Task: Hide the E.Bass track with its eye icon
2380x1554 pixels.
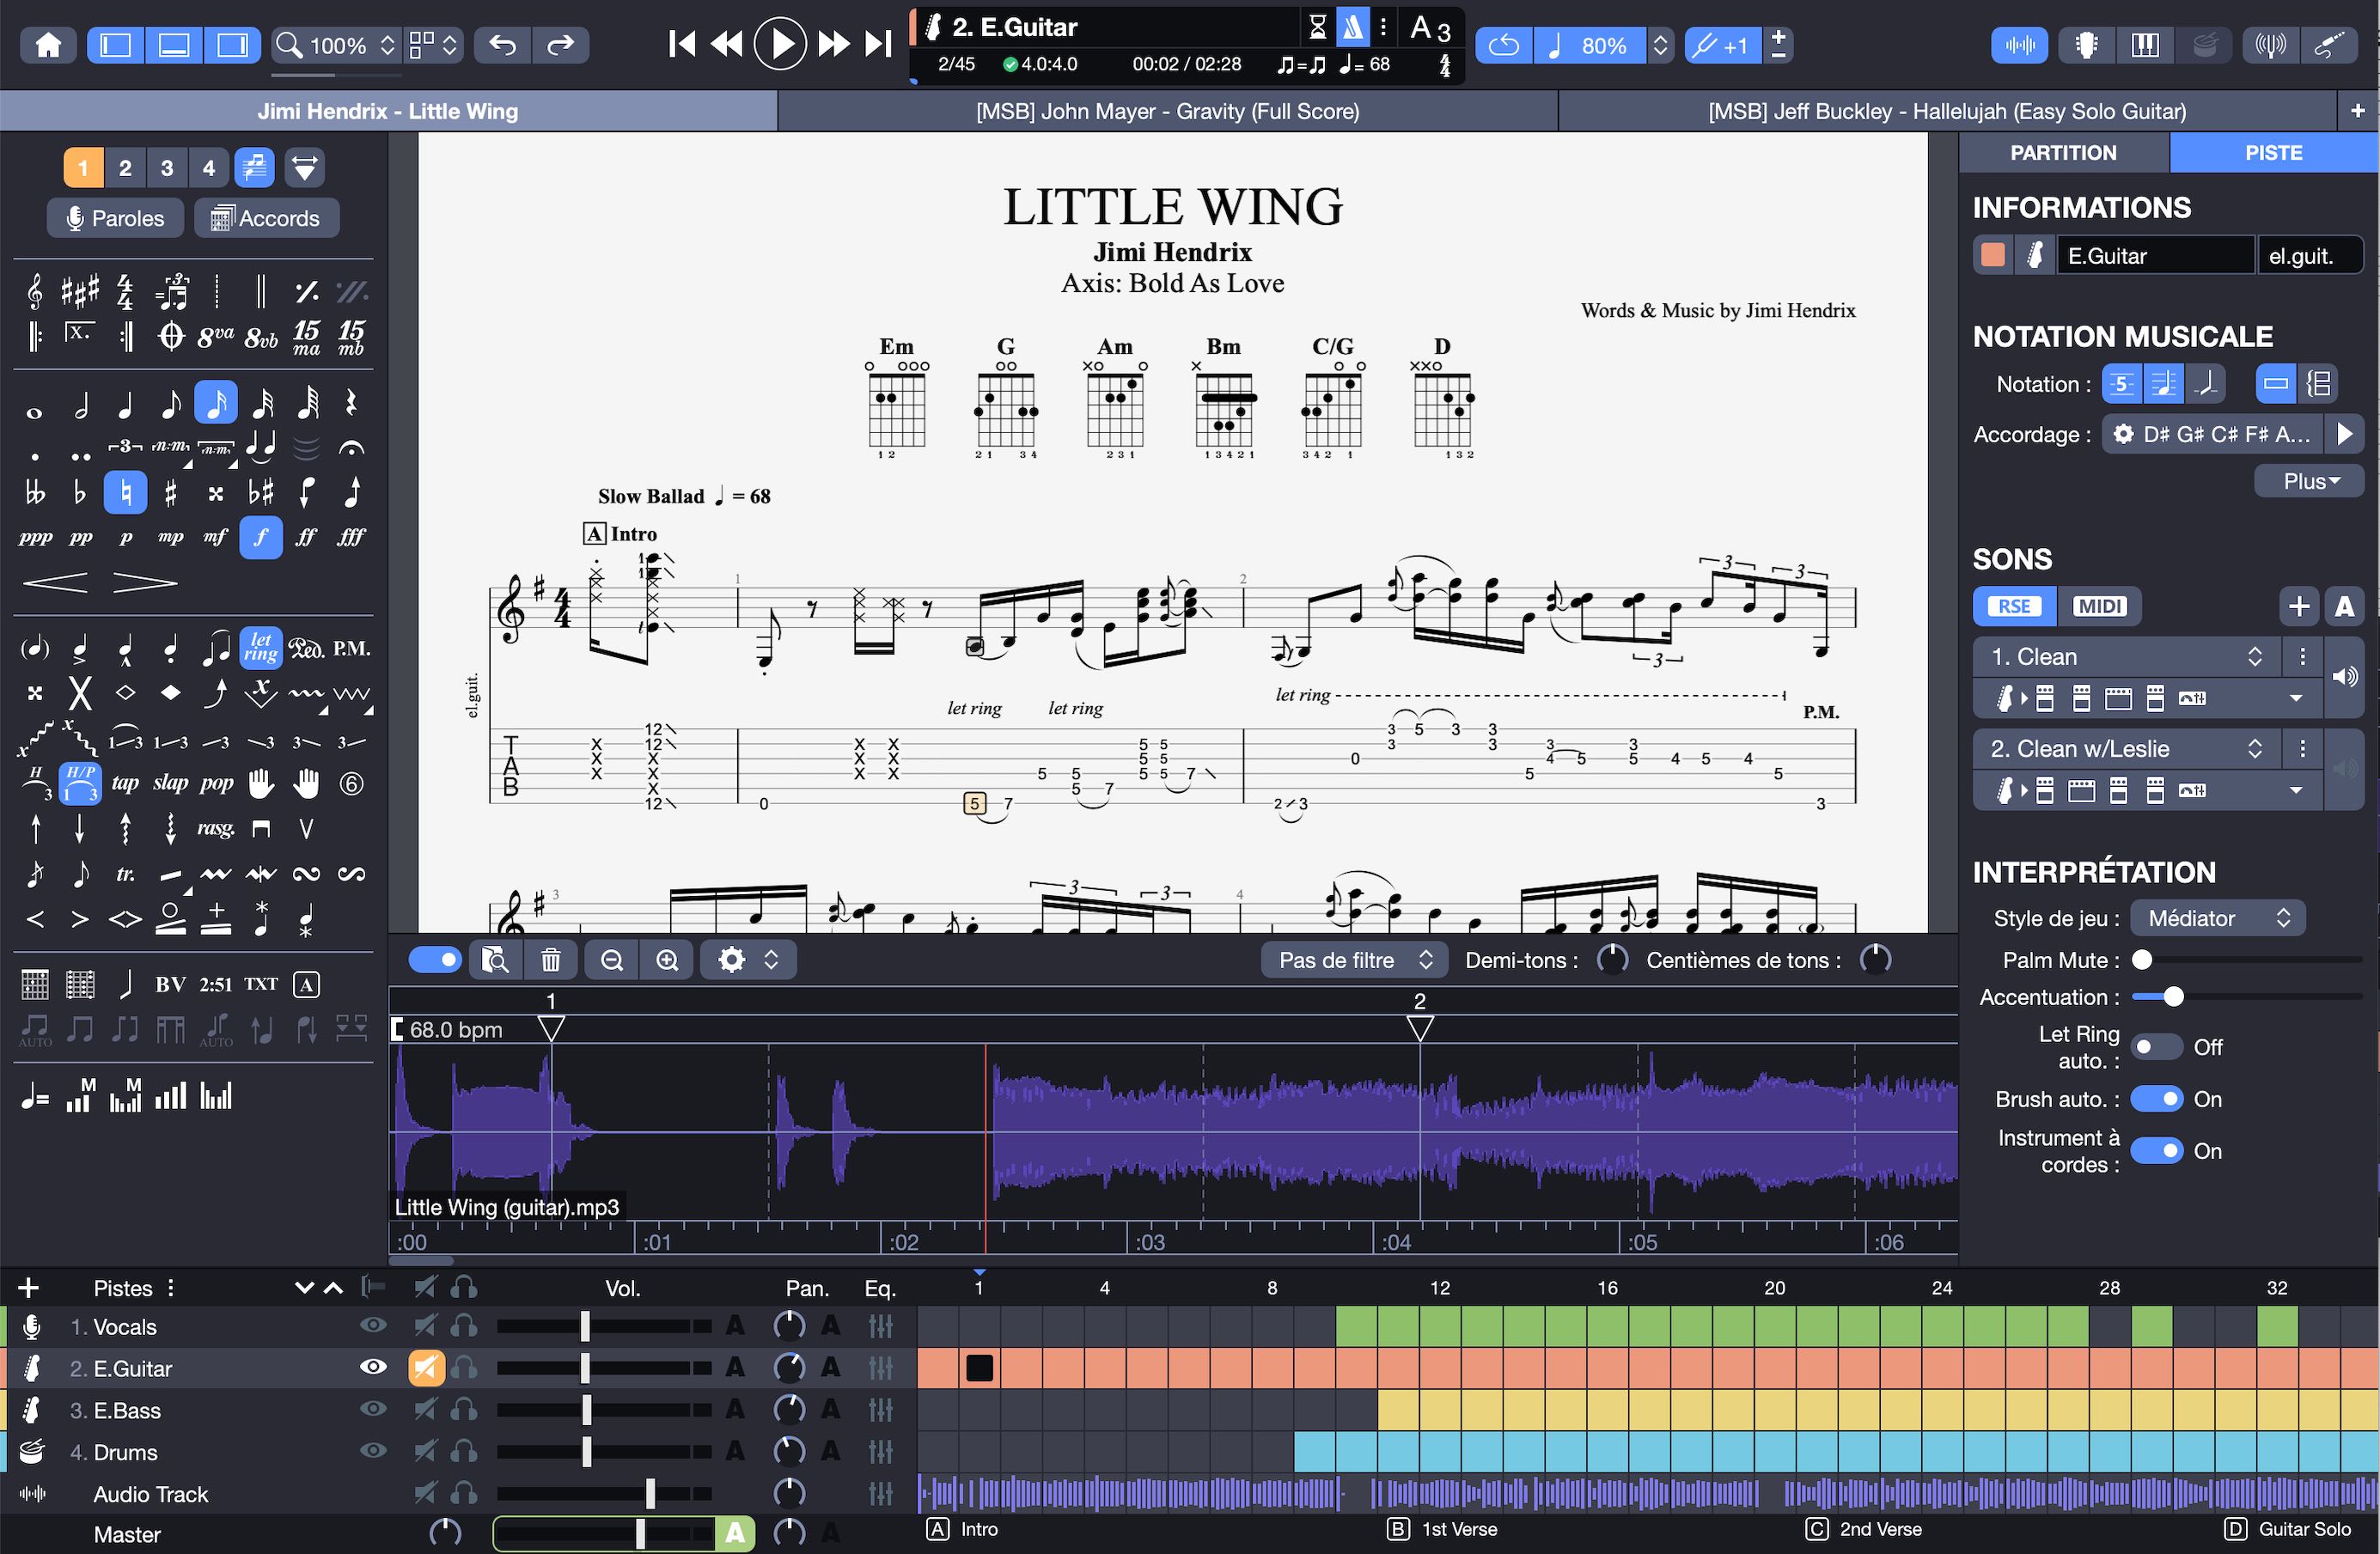Action: (x=373, y=1410)
